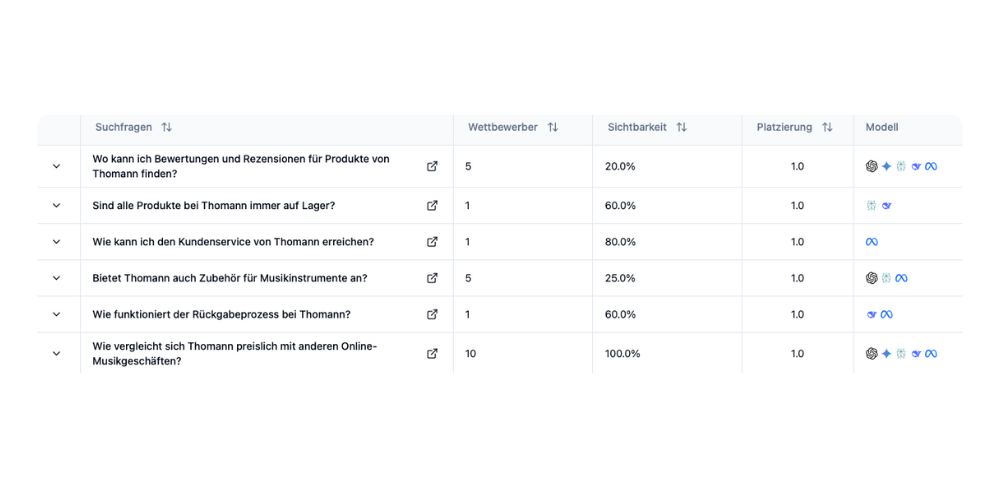Select the query about Zubehör für Musikinstrumente

tap(229, 278)
